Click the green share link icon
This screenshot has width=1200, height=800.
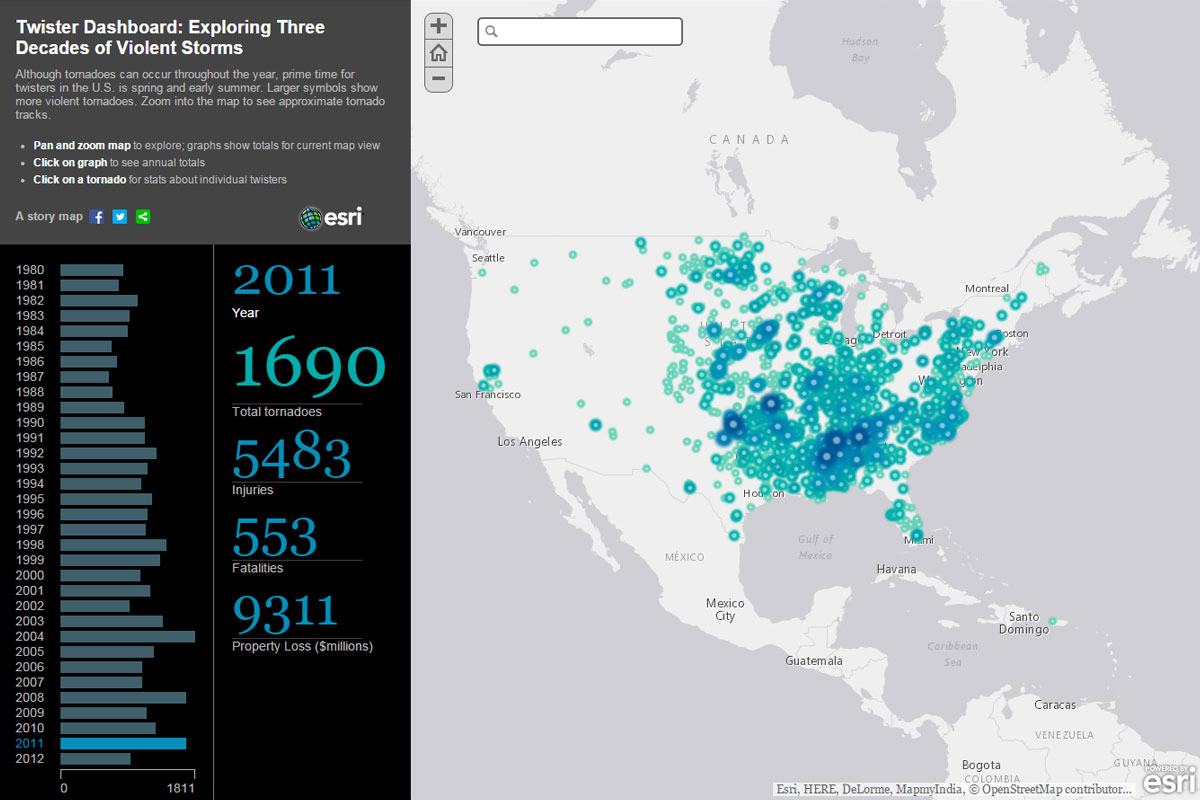[143, 217]
